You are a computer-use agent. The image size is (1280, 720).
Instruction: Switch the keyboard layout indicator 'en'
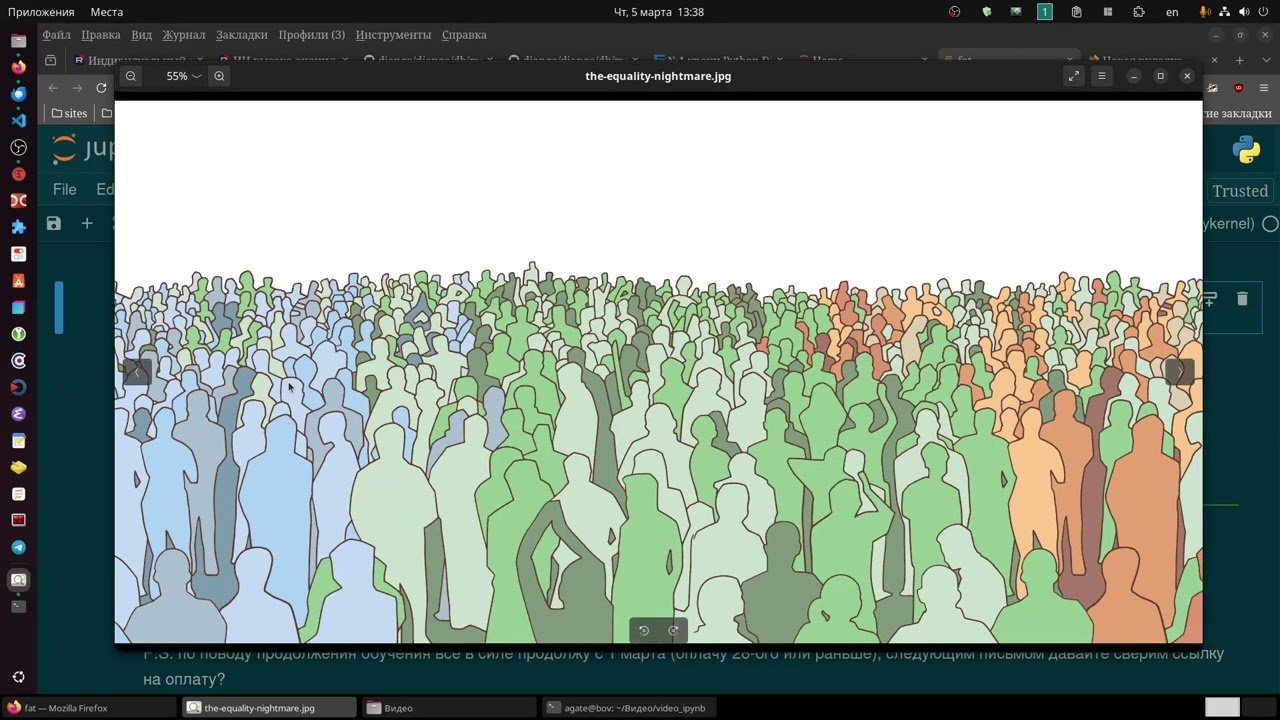pyautogui.click(x=1172, y=12)
